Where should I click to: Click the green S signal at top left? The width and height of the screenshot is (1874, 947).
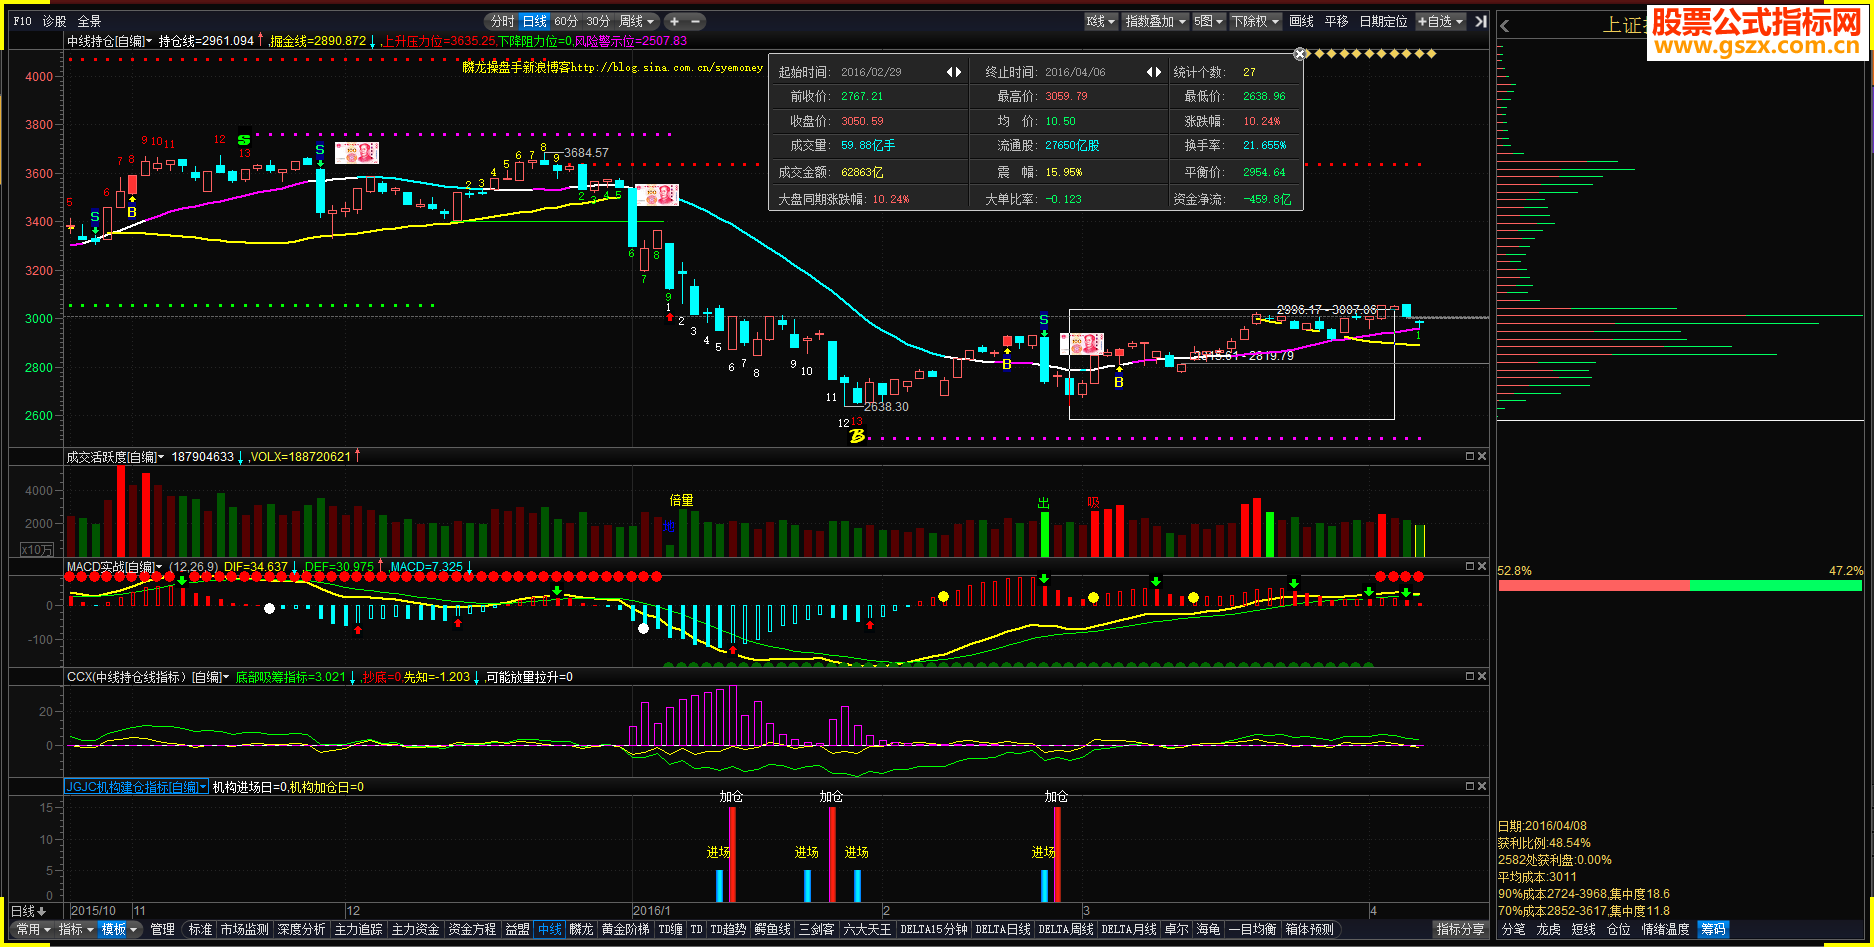[x=244, y=141]
